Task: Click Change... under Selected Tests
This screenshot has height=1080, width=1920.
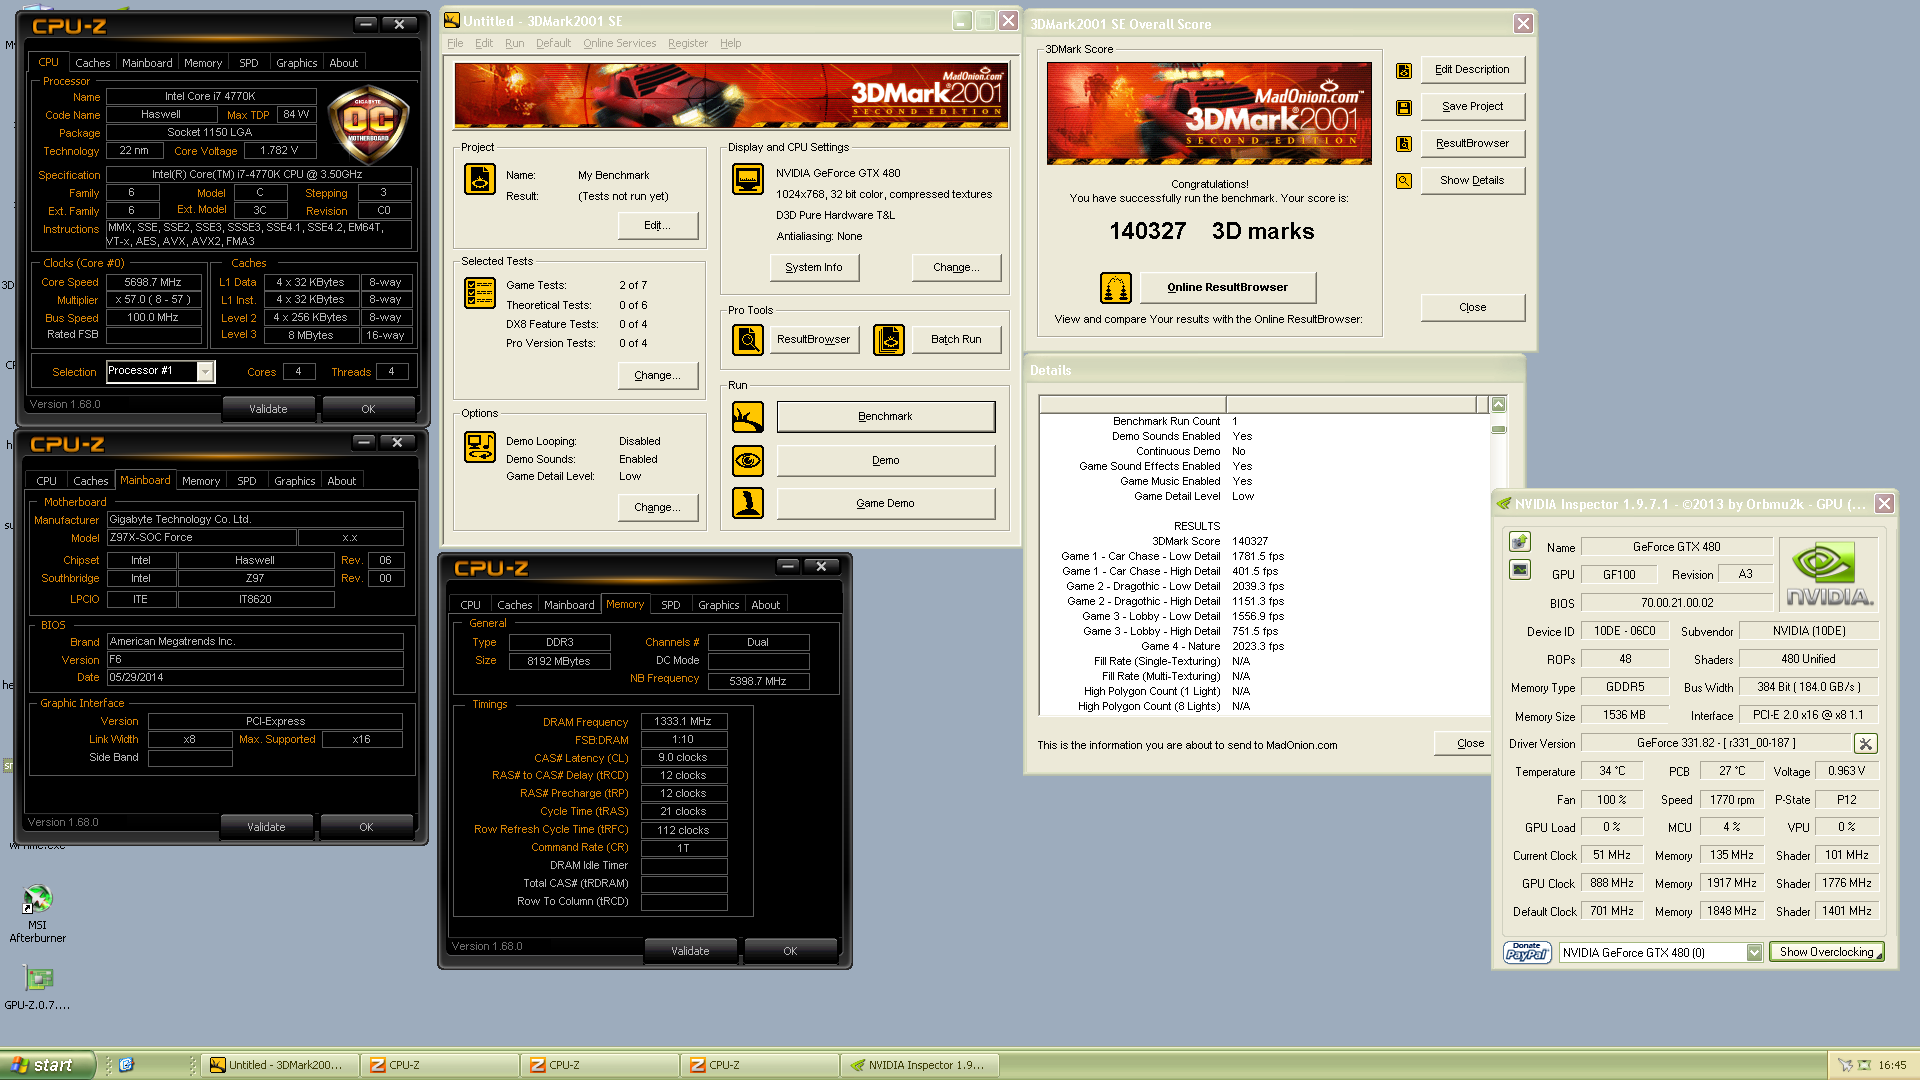Action: coord(657,376)
